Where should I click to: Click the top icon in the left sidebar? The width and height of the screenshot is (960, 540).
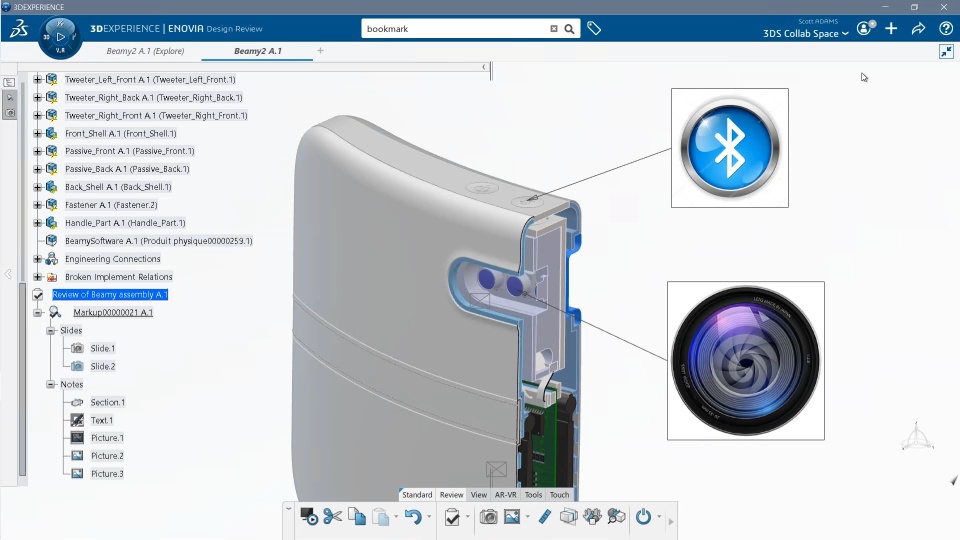pyautogui.click(x=9, y=82)
